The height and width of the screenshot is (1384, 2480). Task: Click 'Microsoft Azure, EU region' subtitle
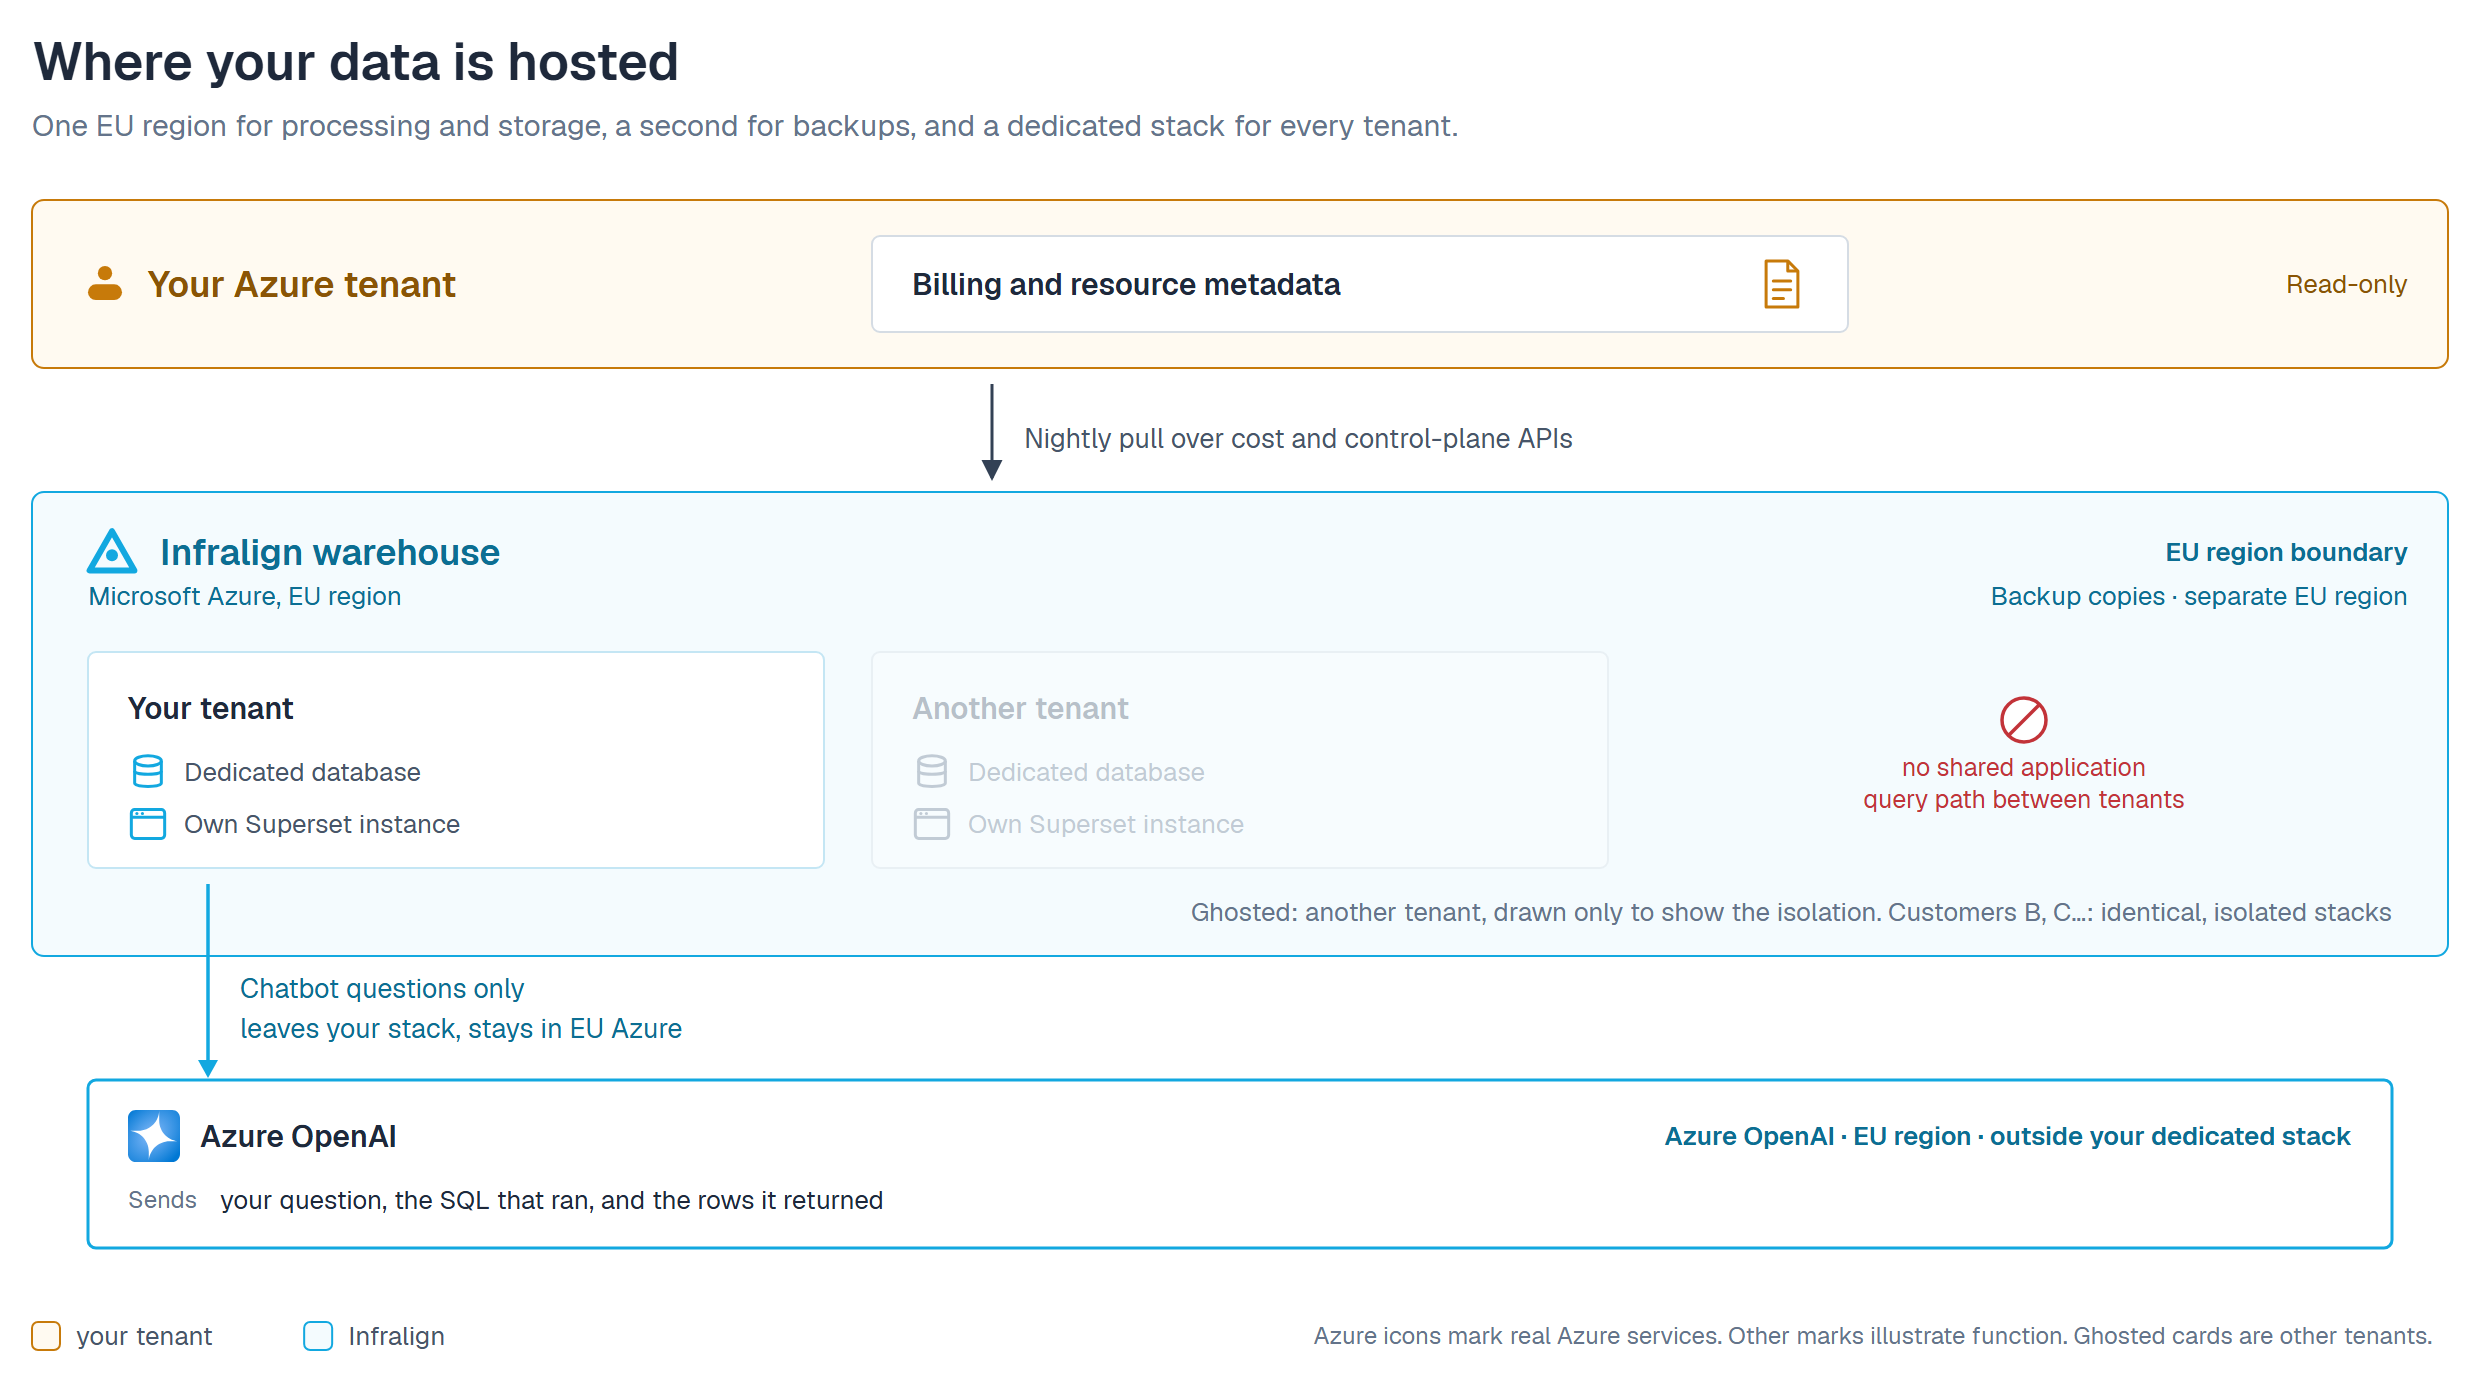[245, 596]
